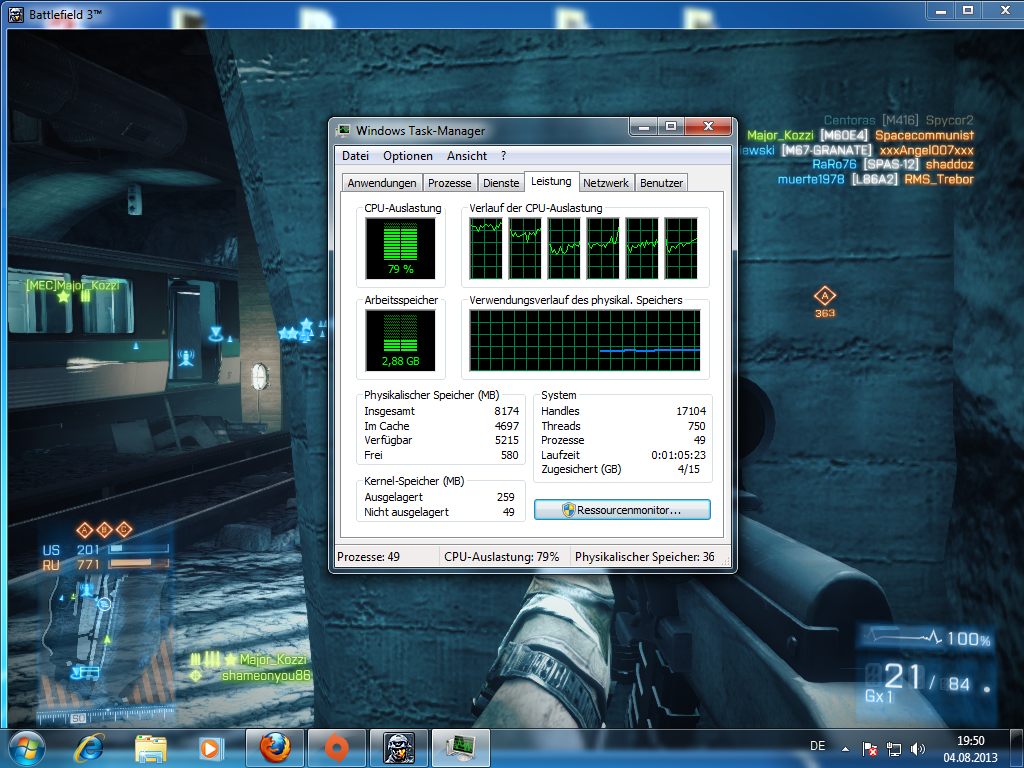This screenshot has width=1024, height=768.
Task: Click the Zugesichert (GB) value 4/15
Action: pyautogui.click(x=688, y=470)
